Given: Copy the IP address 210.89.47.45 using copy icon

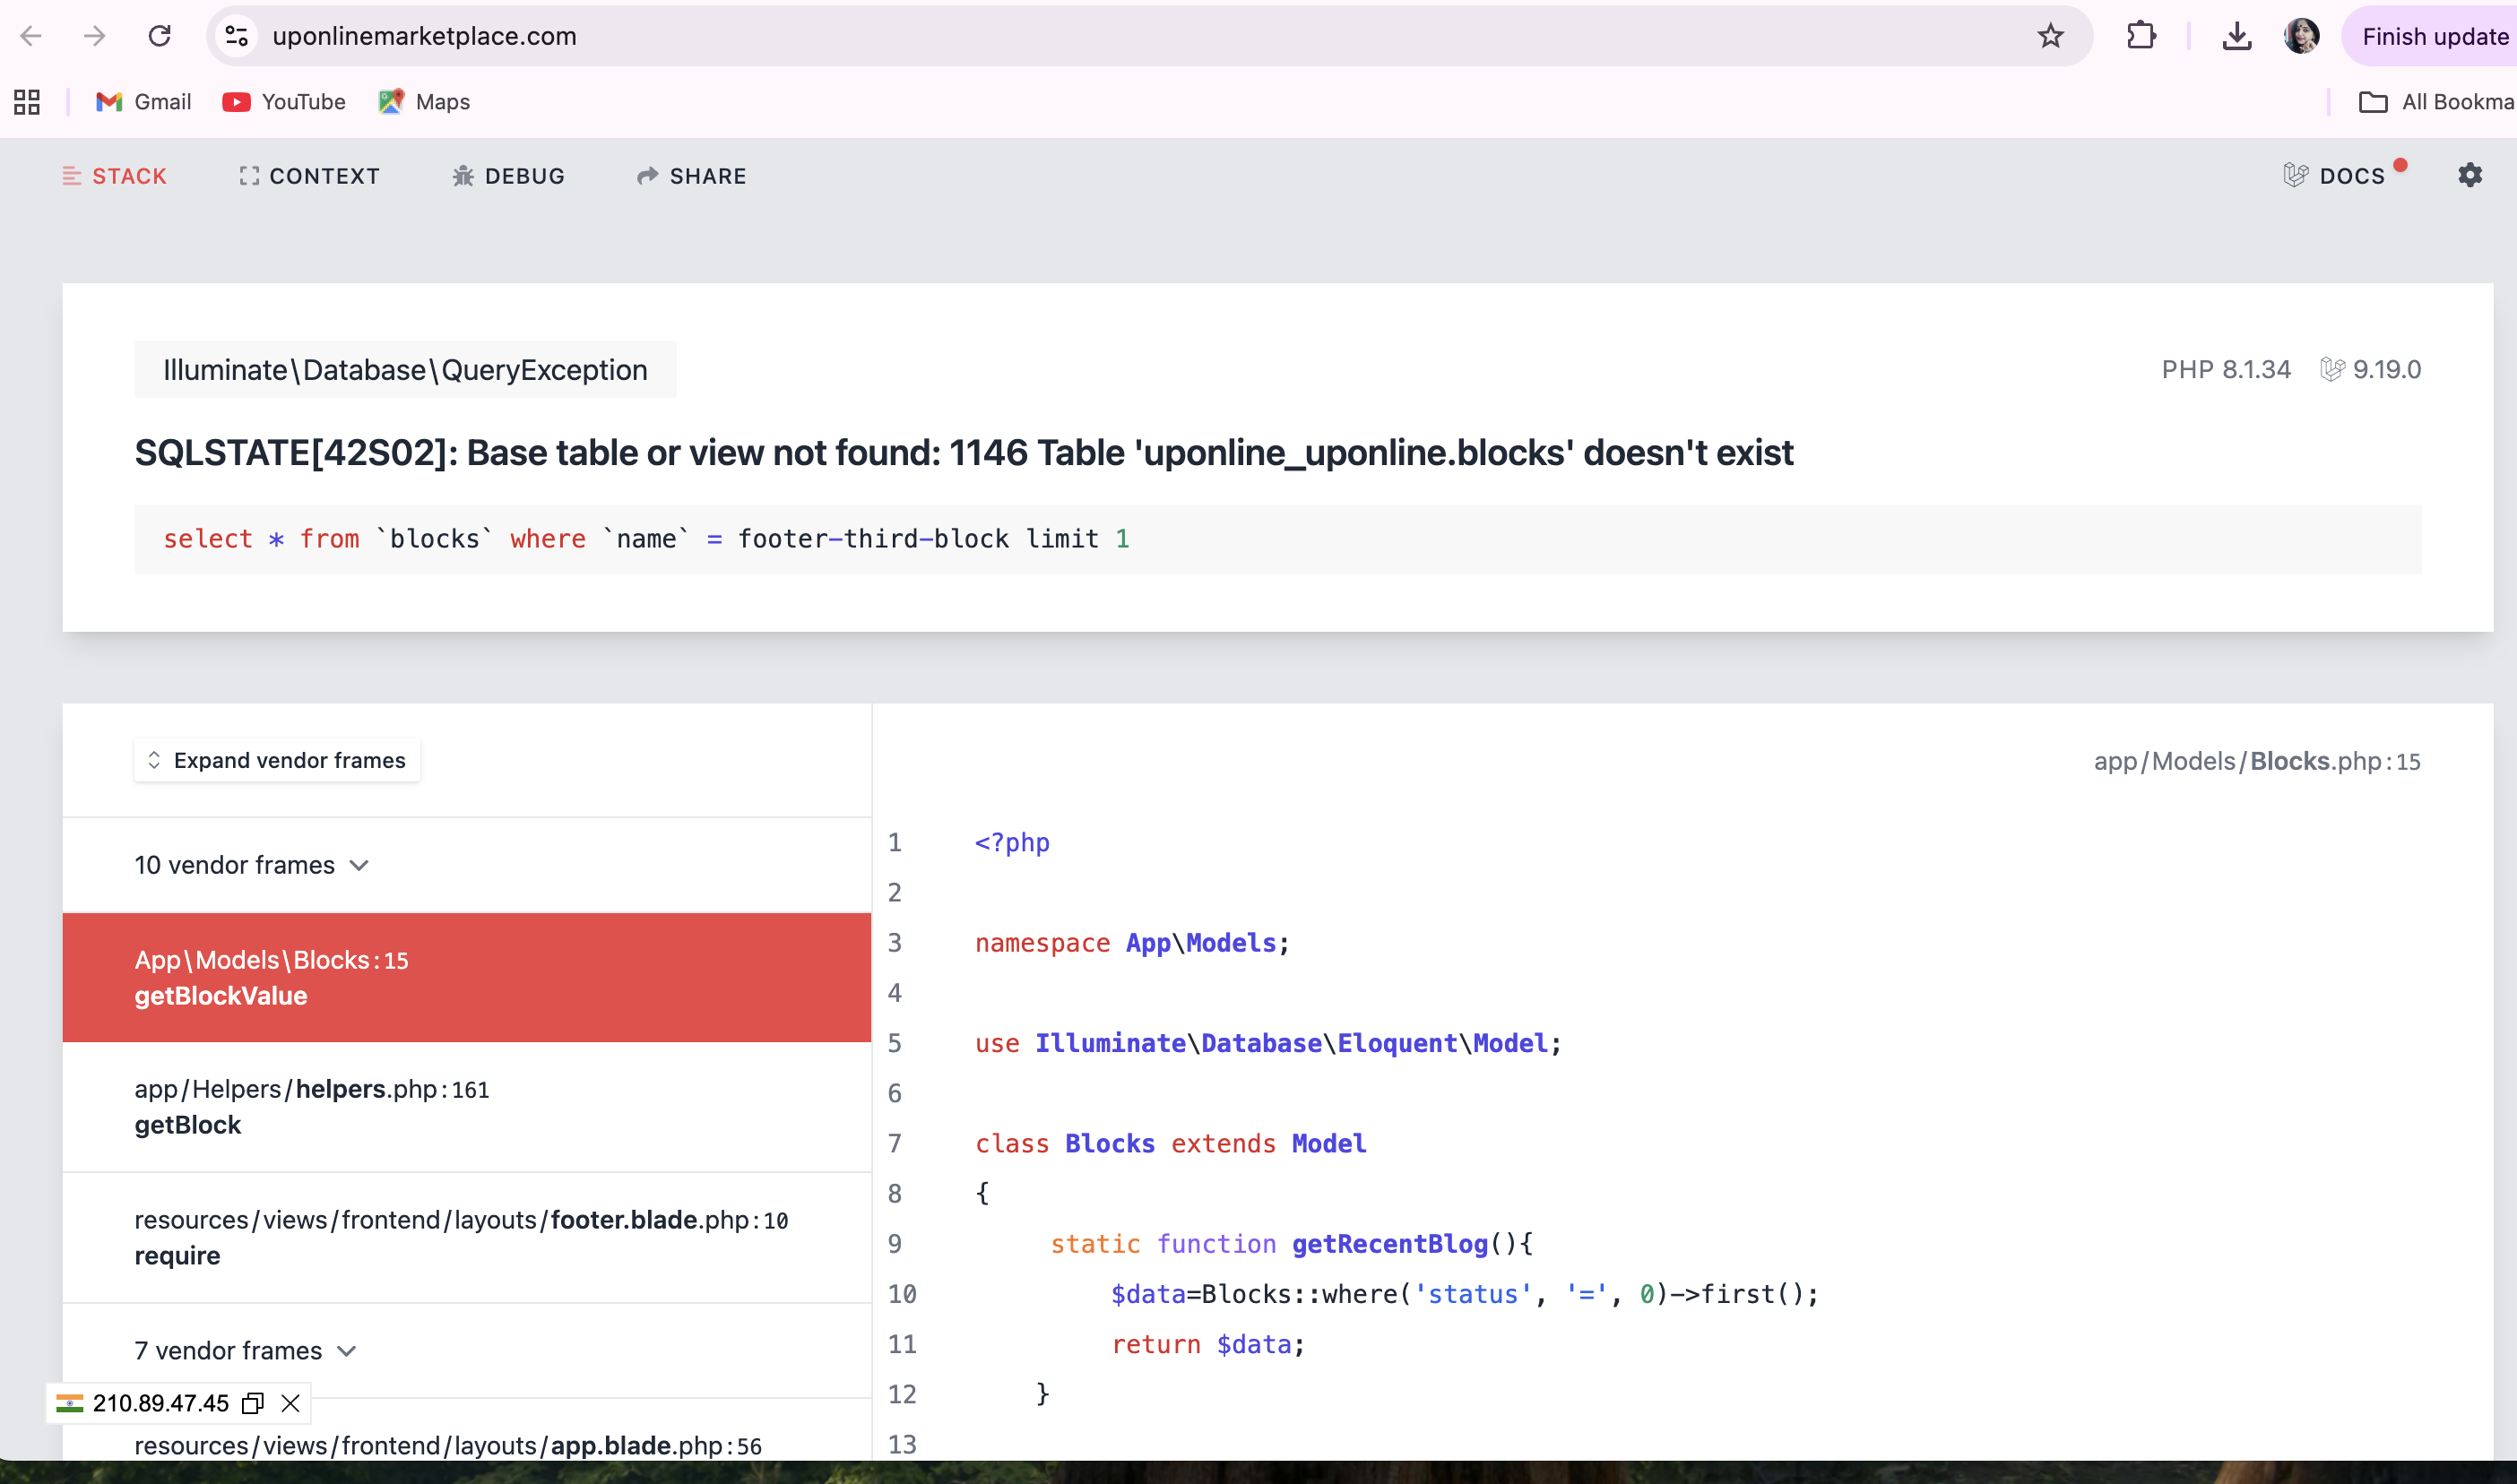Looking at the screenshot, I should click(253, 1403).
